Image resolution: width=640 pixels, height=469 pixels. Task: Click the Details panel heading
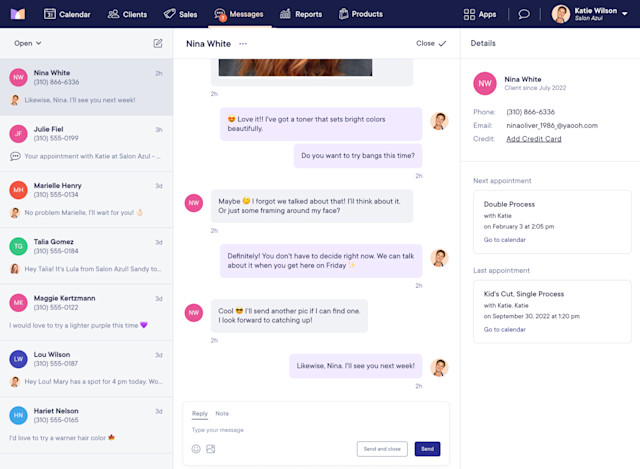(483, 43)
